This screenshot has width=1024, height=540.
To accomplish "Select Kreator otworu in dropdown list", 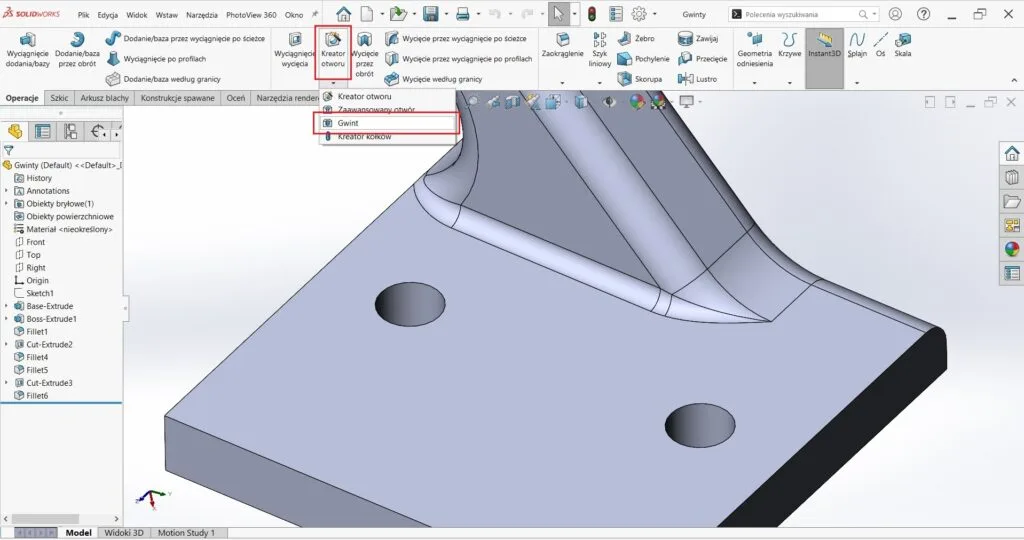I will 388,96.
